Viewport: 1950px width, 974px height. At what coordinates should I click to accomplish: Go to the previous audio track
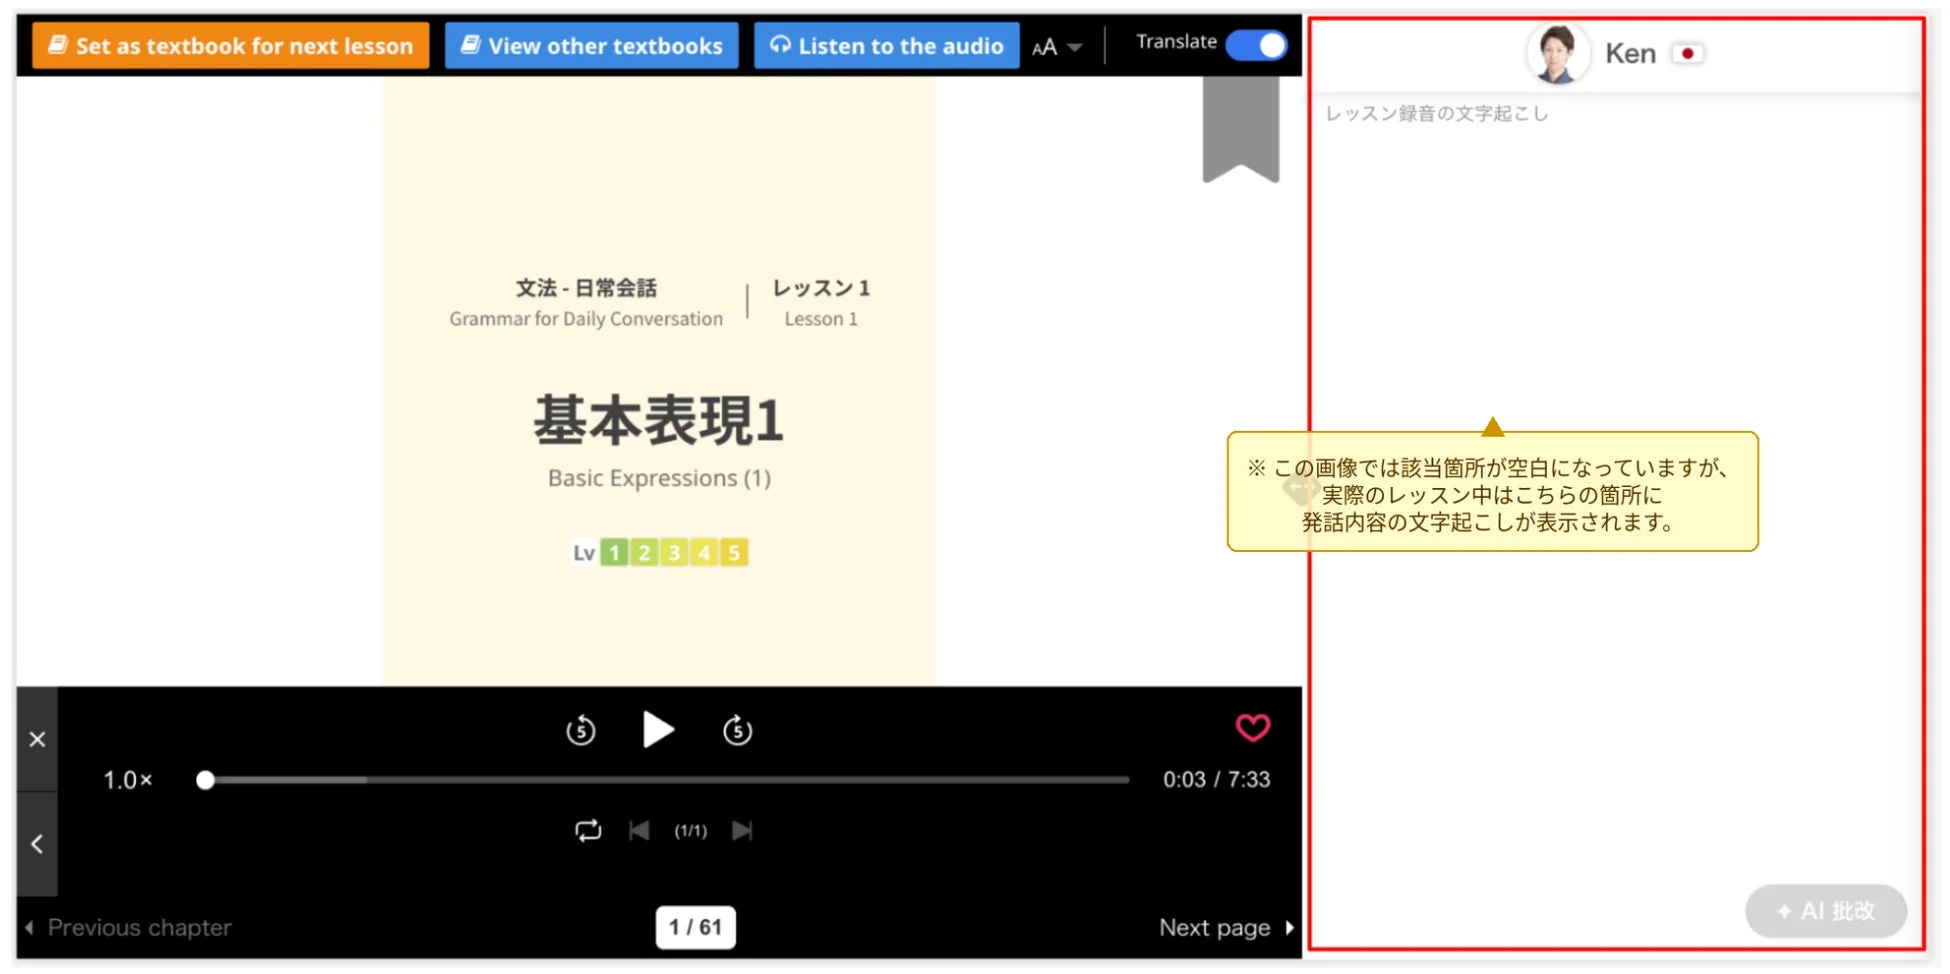639,830
